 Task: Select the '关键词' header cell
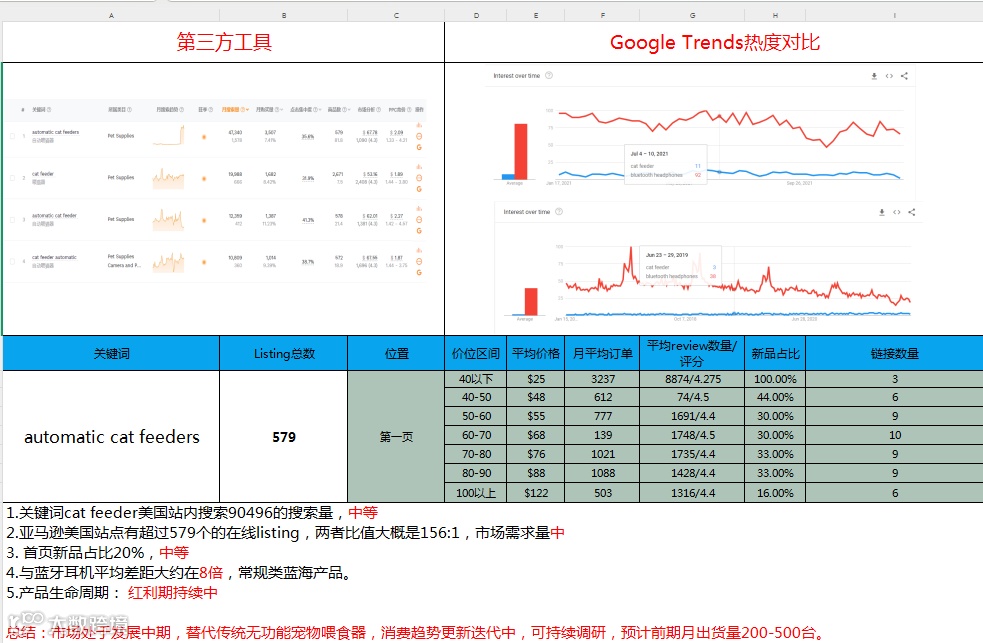(111, 353)
